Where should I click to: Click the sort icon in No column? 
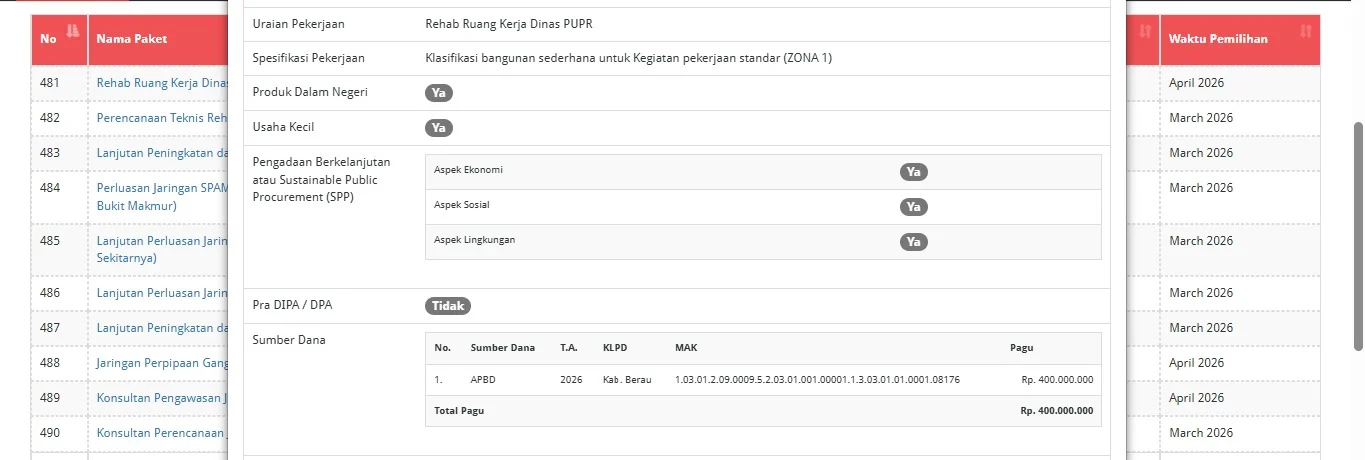pyautogui.click(x=72, y=32)
